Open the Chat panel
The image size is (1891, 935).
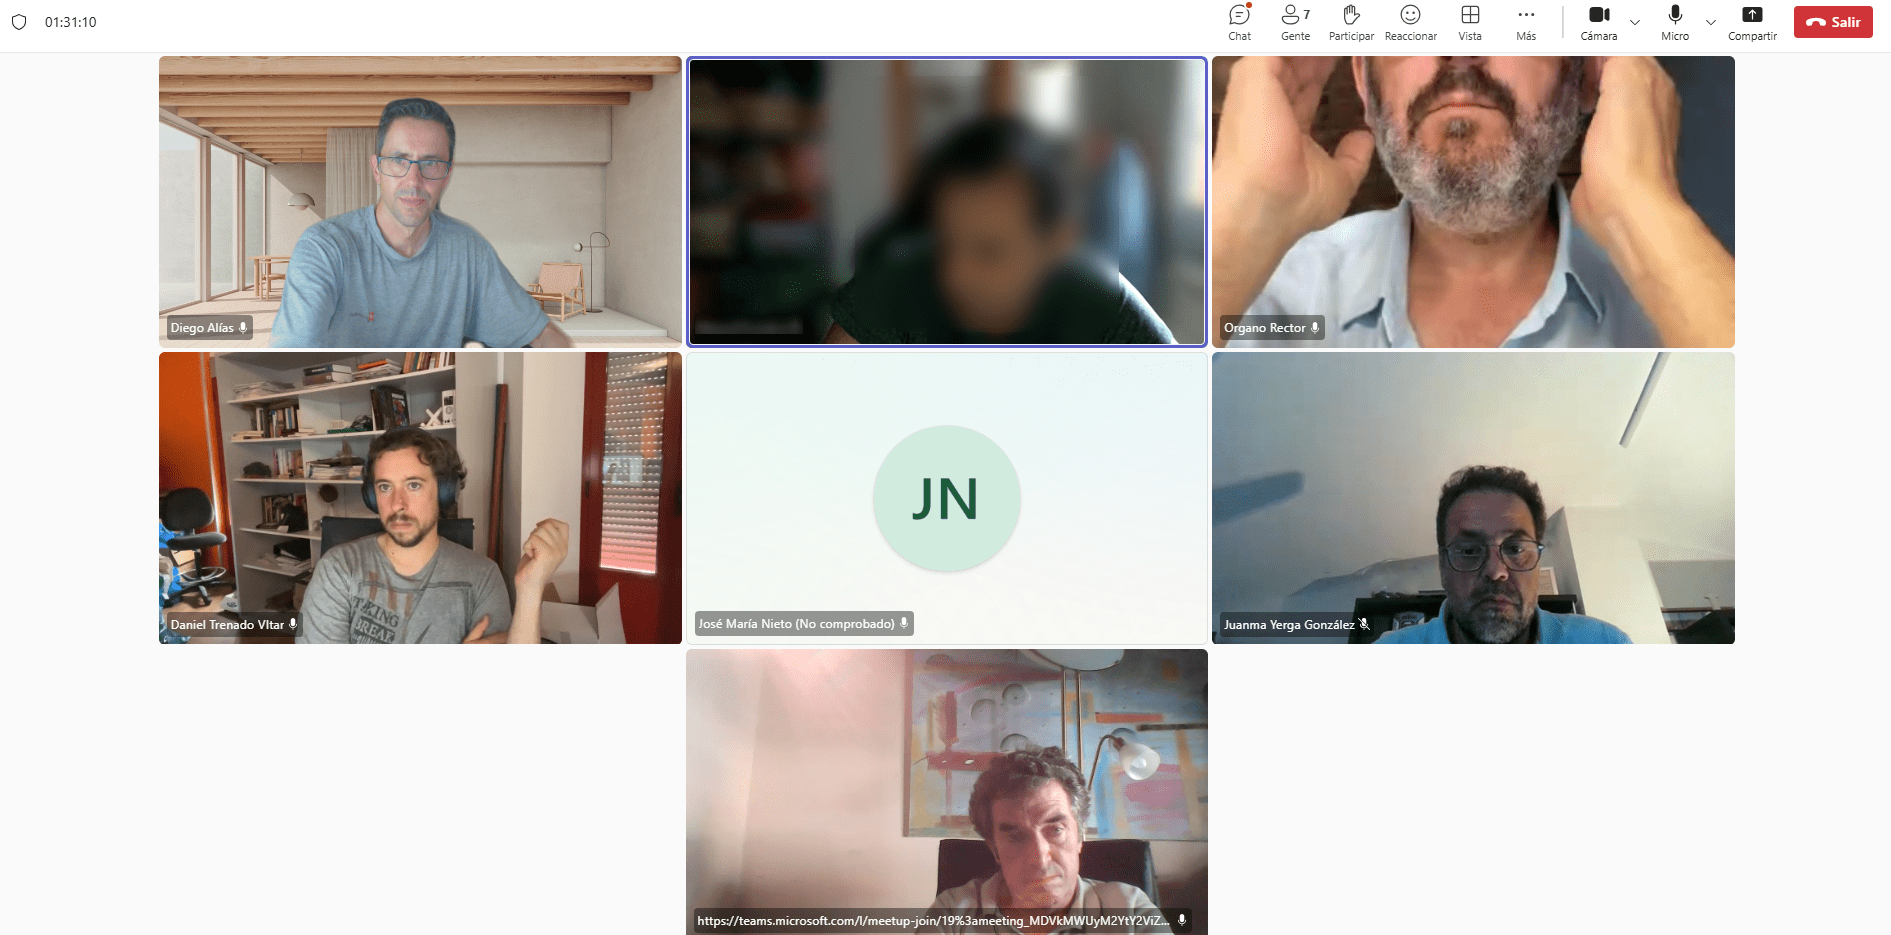click(x=1239, y=22)
